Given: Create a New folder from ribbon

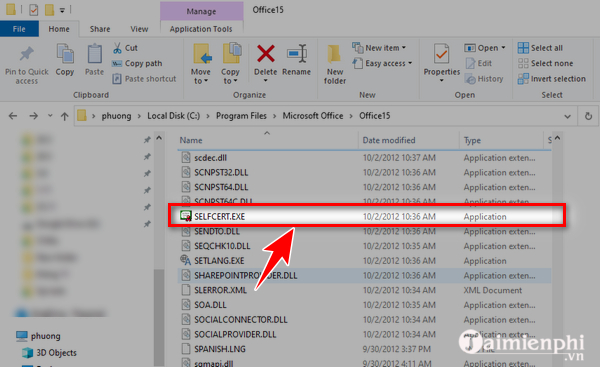Looking at the screenshot, I should (x=335, y=64).
